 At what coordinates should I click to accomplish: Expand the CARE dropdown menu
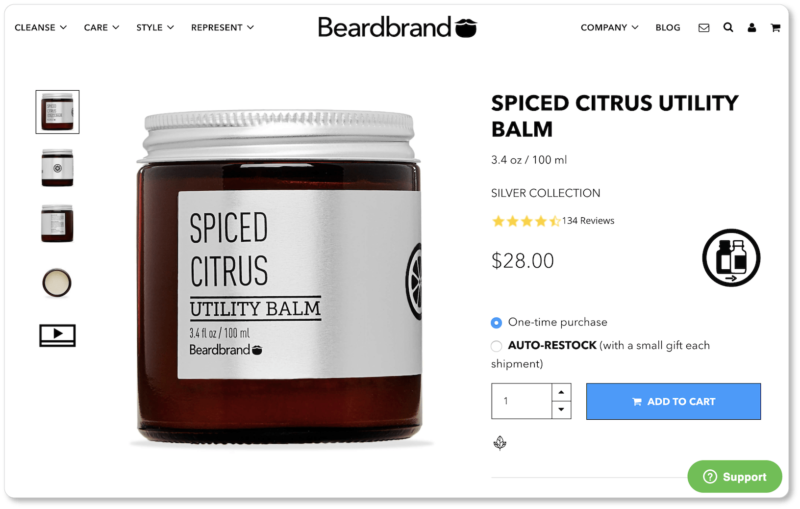[102, 28]
